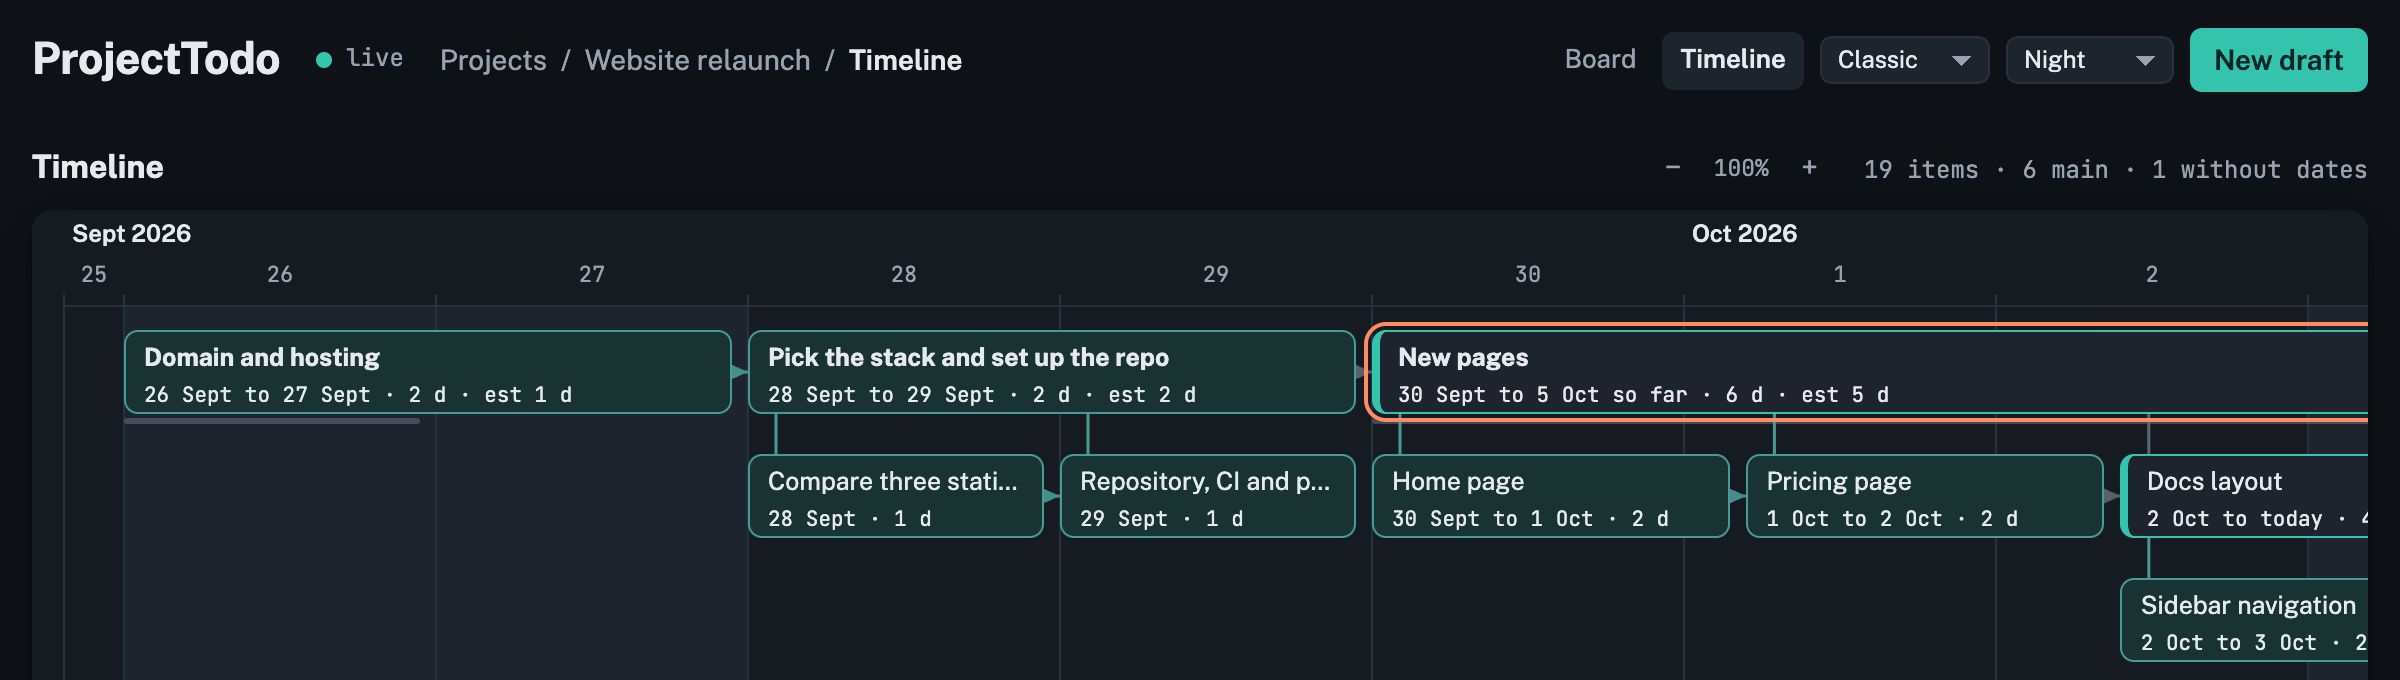Click the progress bar under Domain and hosting
Image resolution: width=2400 pixels, height=680 pixels.
[272, 421]
